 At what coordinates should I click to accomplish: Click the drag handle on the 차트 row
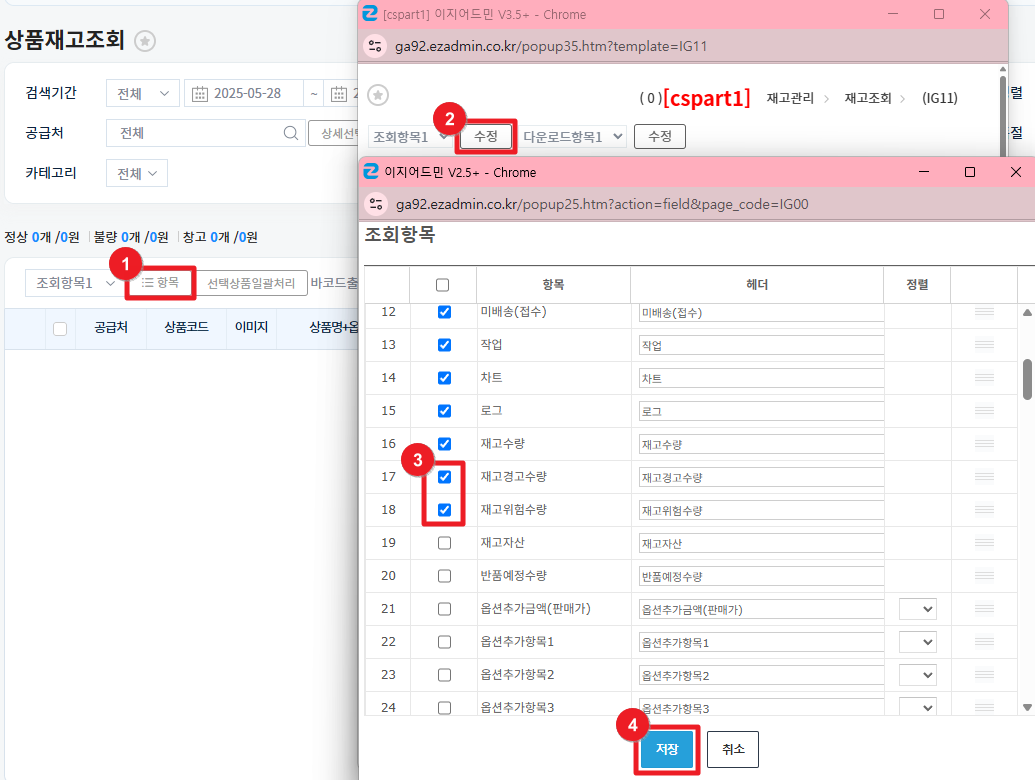(x=984, y=378)
